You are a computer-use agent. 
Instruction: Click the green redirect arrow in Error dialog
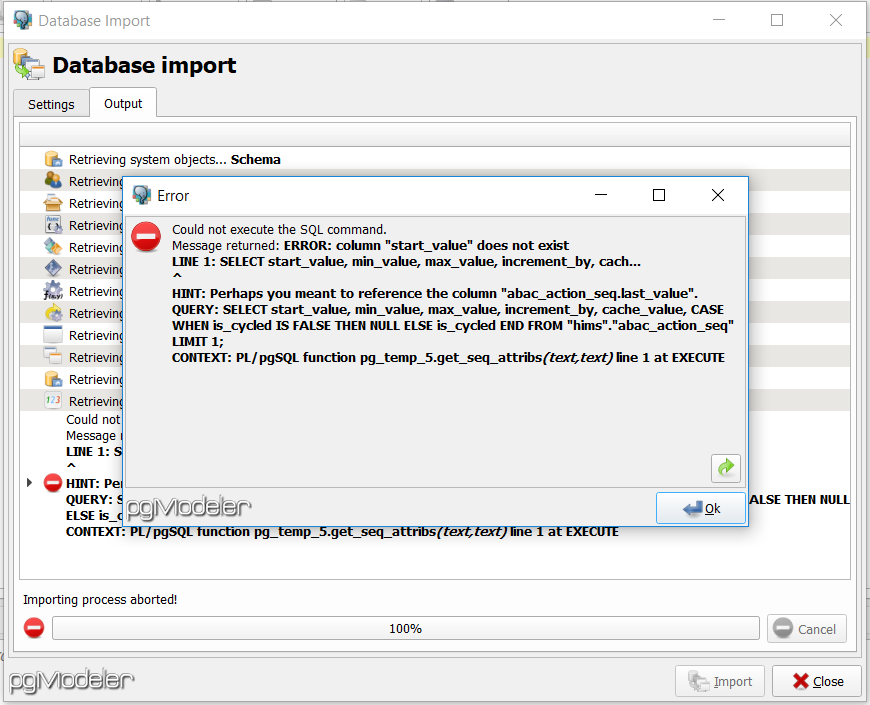point(726,468)
